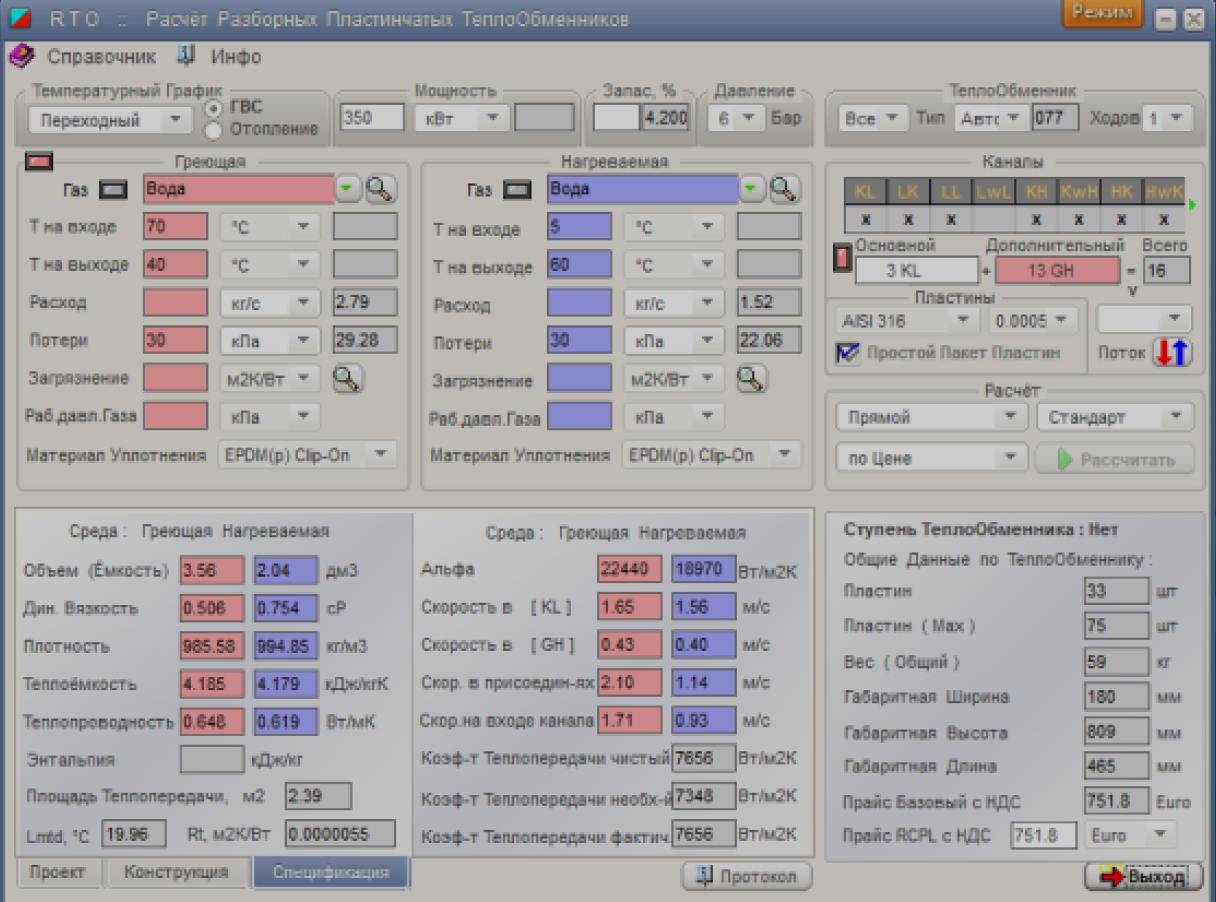Click the magnifier next to heated medium Вода
The image size is (1216, 902).
tap(784, 188)
